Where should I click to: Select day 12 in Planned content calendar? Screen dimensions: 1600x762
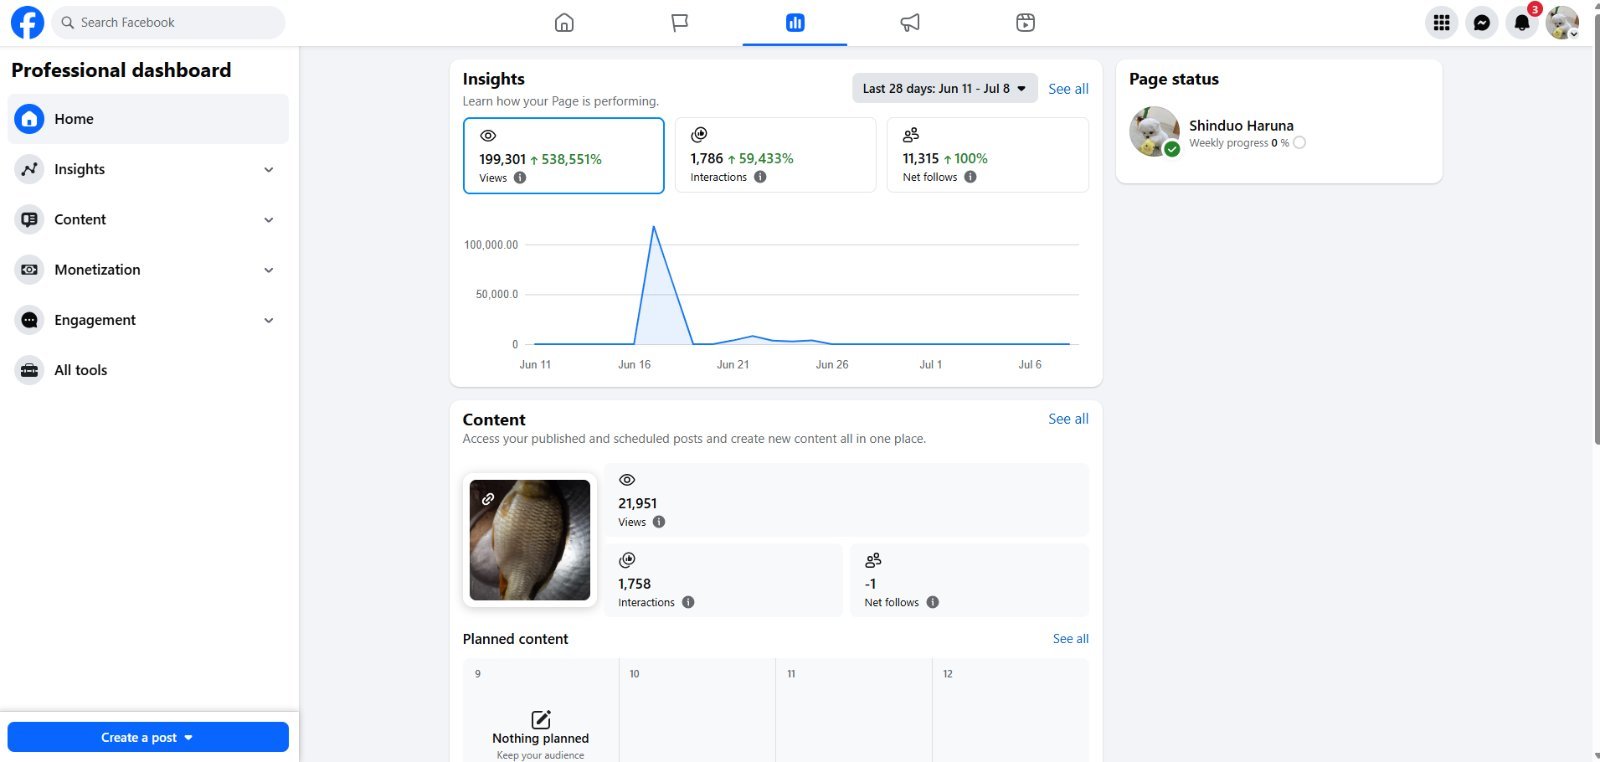pos(1010,710)
